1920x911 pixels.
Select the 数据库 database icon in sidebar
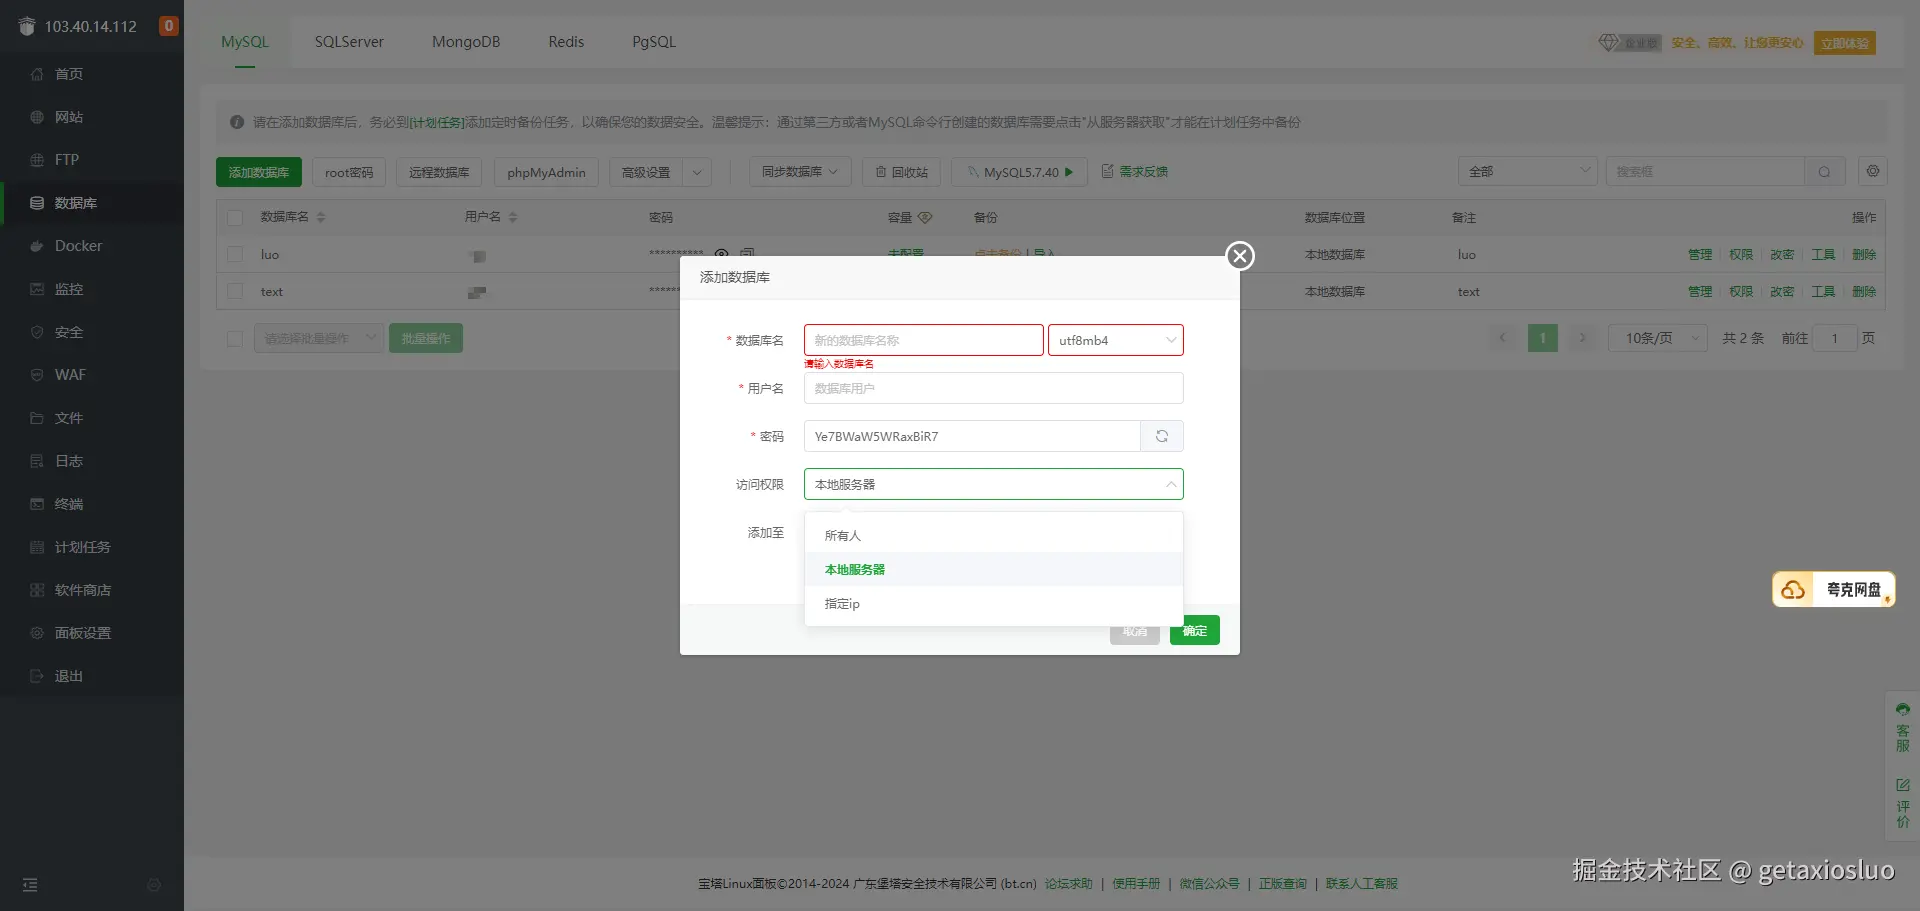[x=37, y=203]
